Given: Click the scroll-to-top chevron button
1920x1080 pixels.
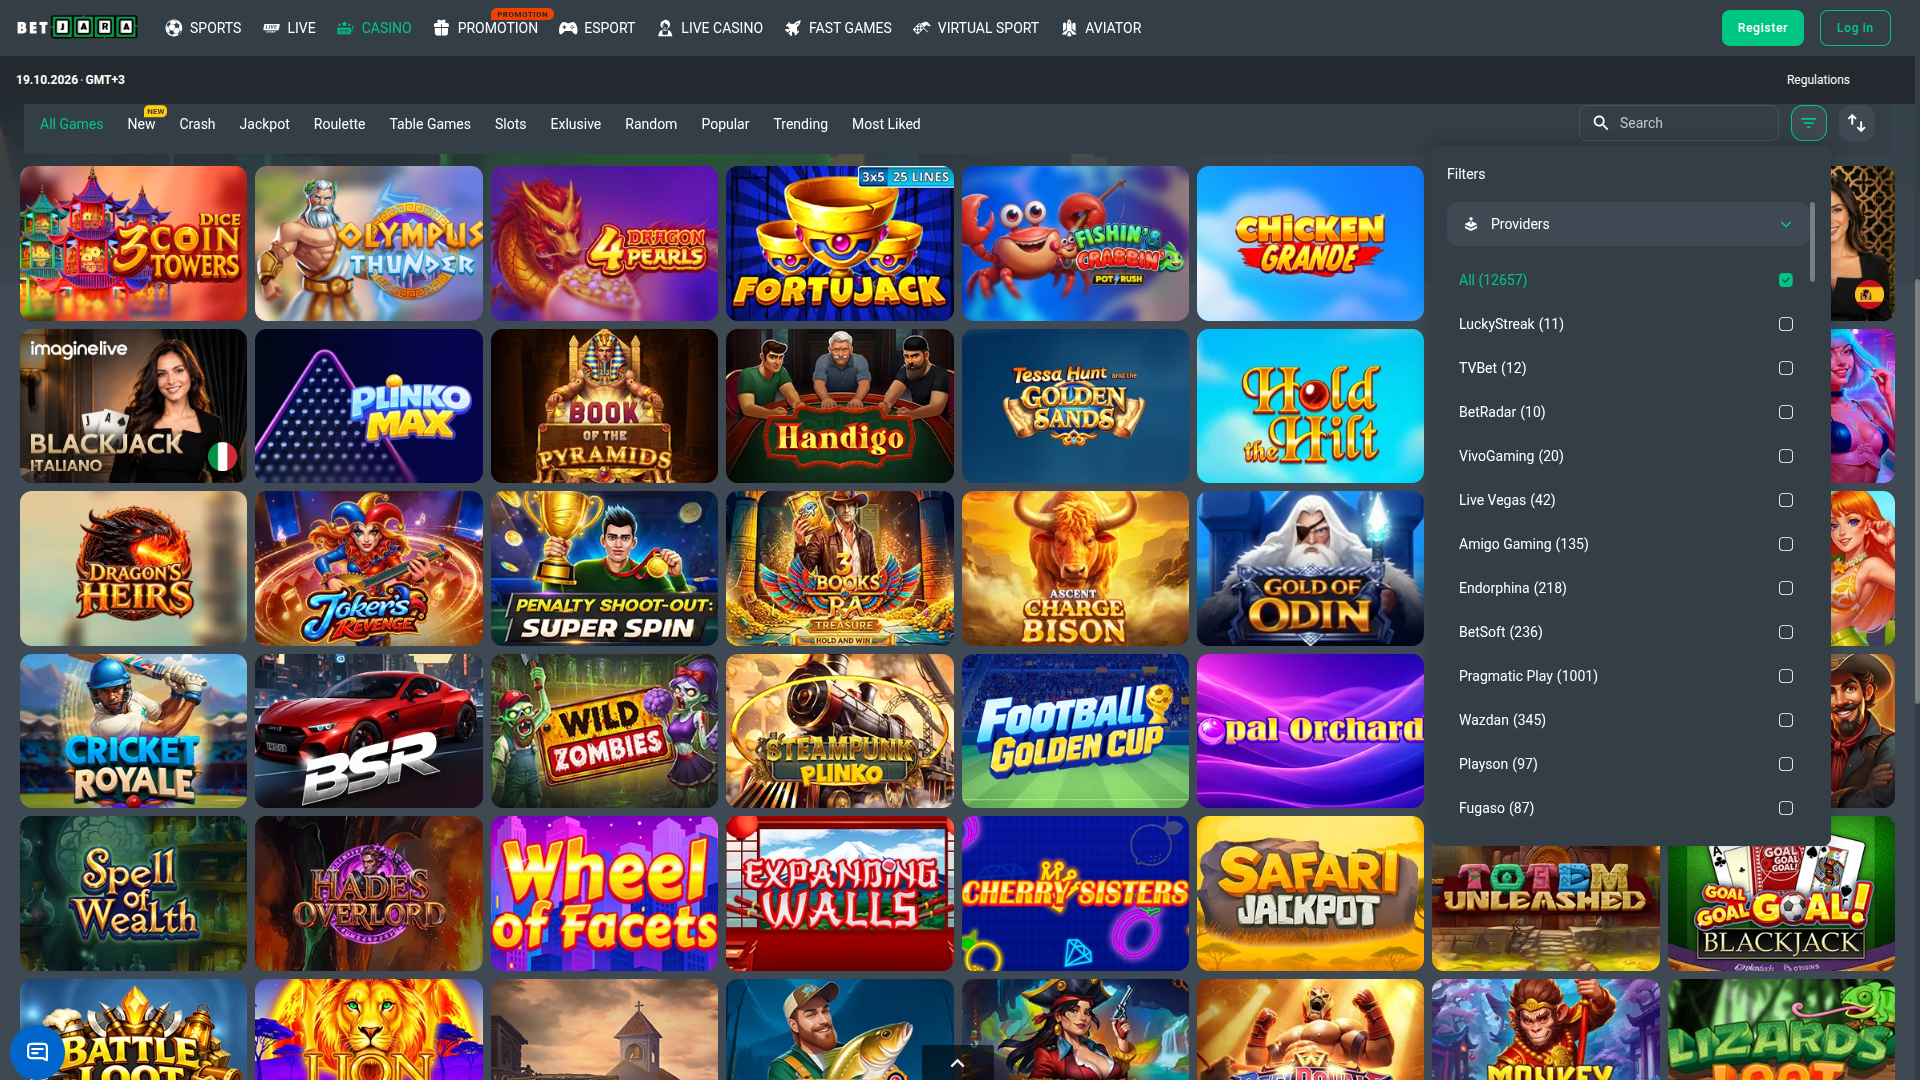Looking at the screenshot, I should (x=957, y=1062).
